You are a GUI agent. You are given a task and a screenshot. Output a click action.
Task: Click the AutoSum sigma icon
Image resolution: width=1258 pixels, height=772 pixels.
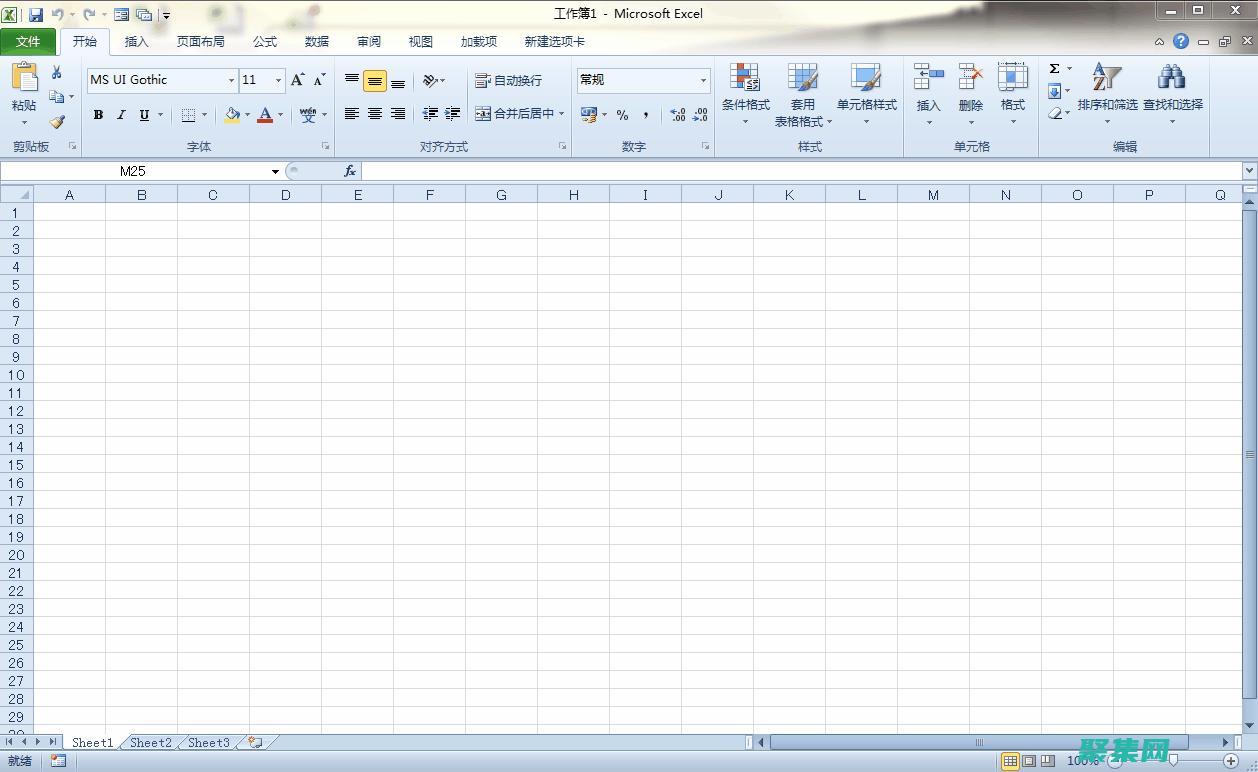click(1054, 69)
